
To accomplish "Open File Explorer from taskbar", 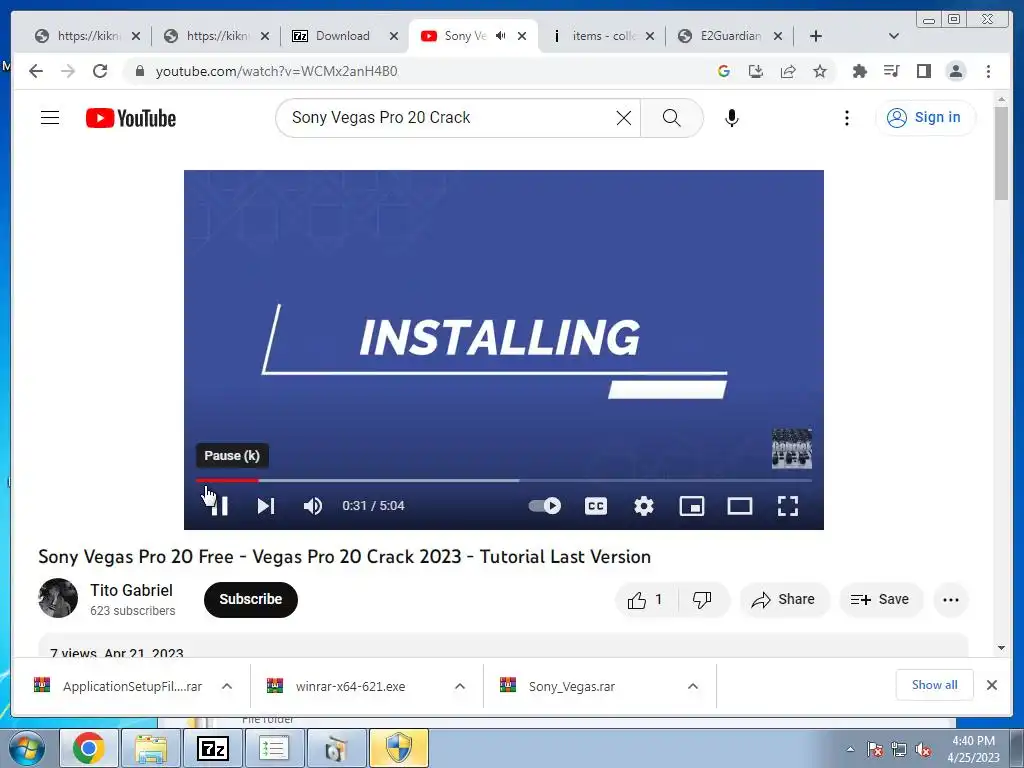I will (x=152, y=748).
